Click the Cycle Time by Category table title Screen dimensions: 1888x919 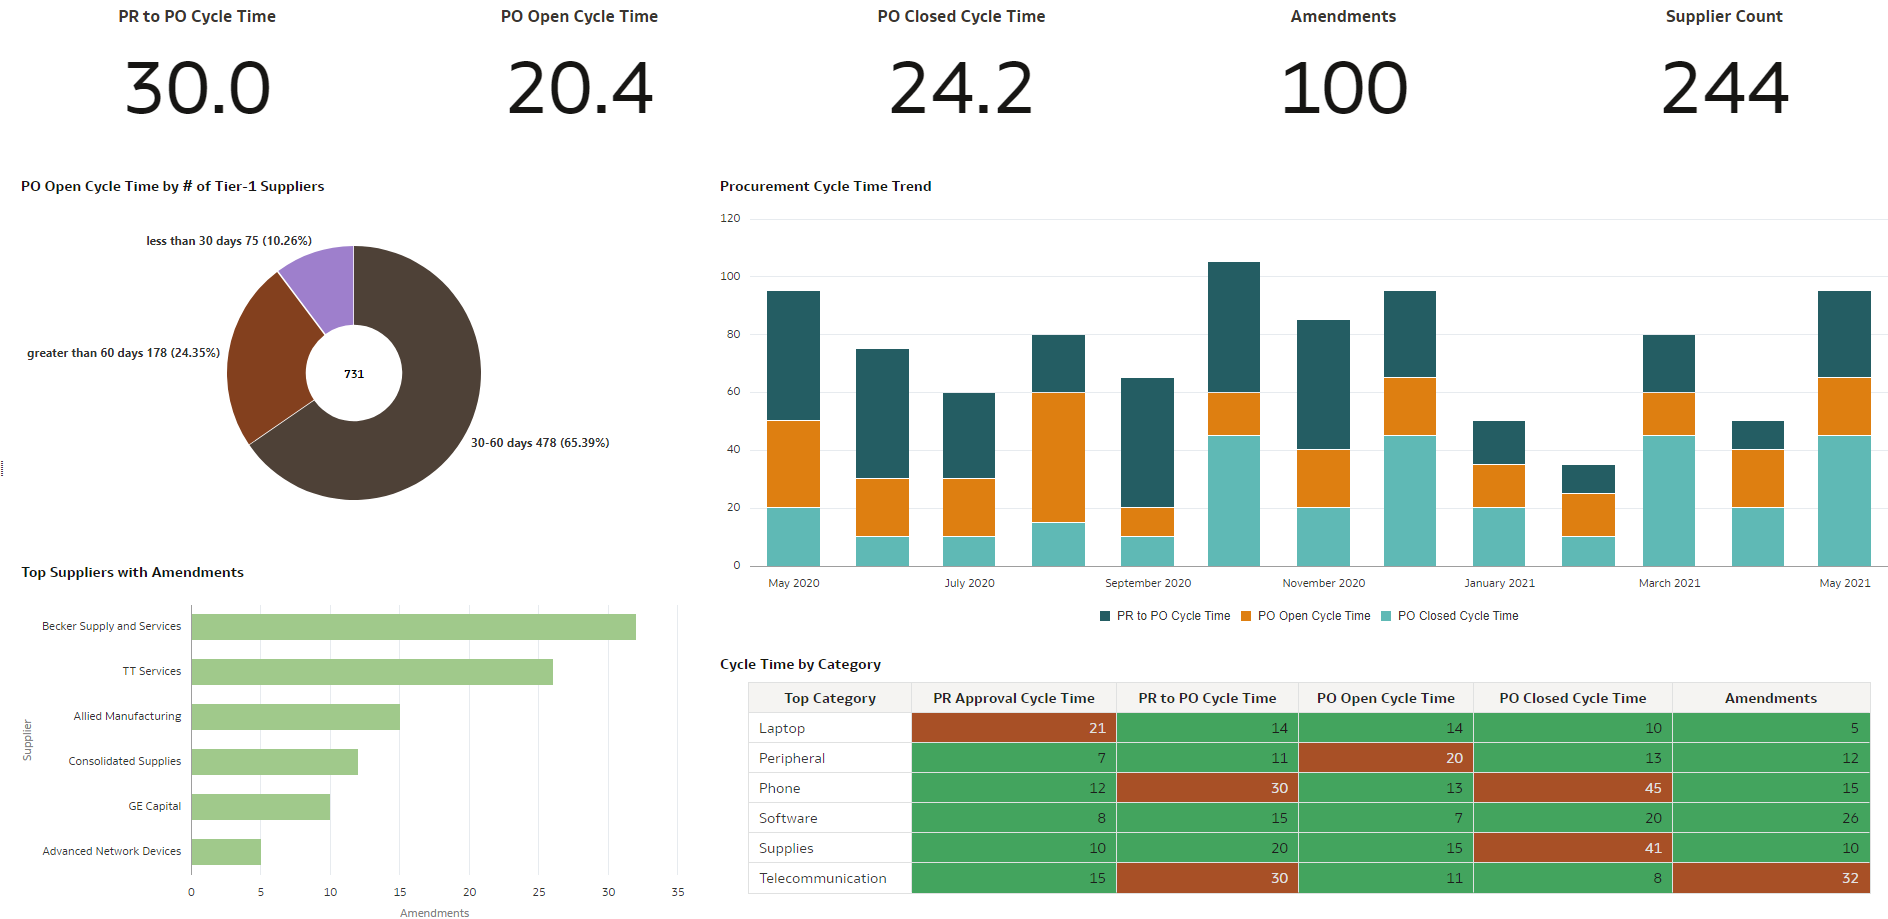(800, 664)
